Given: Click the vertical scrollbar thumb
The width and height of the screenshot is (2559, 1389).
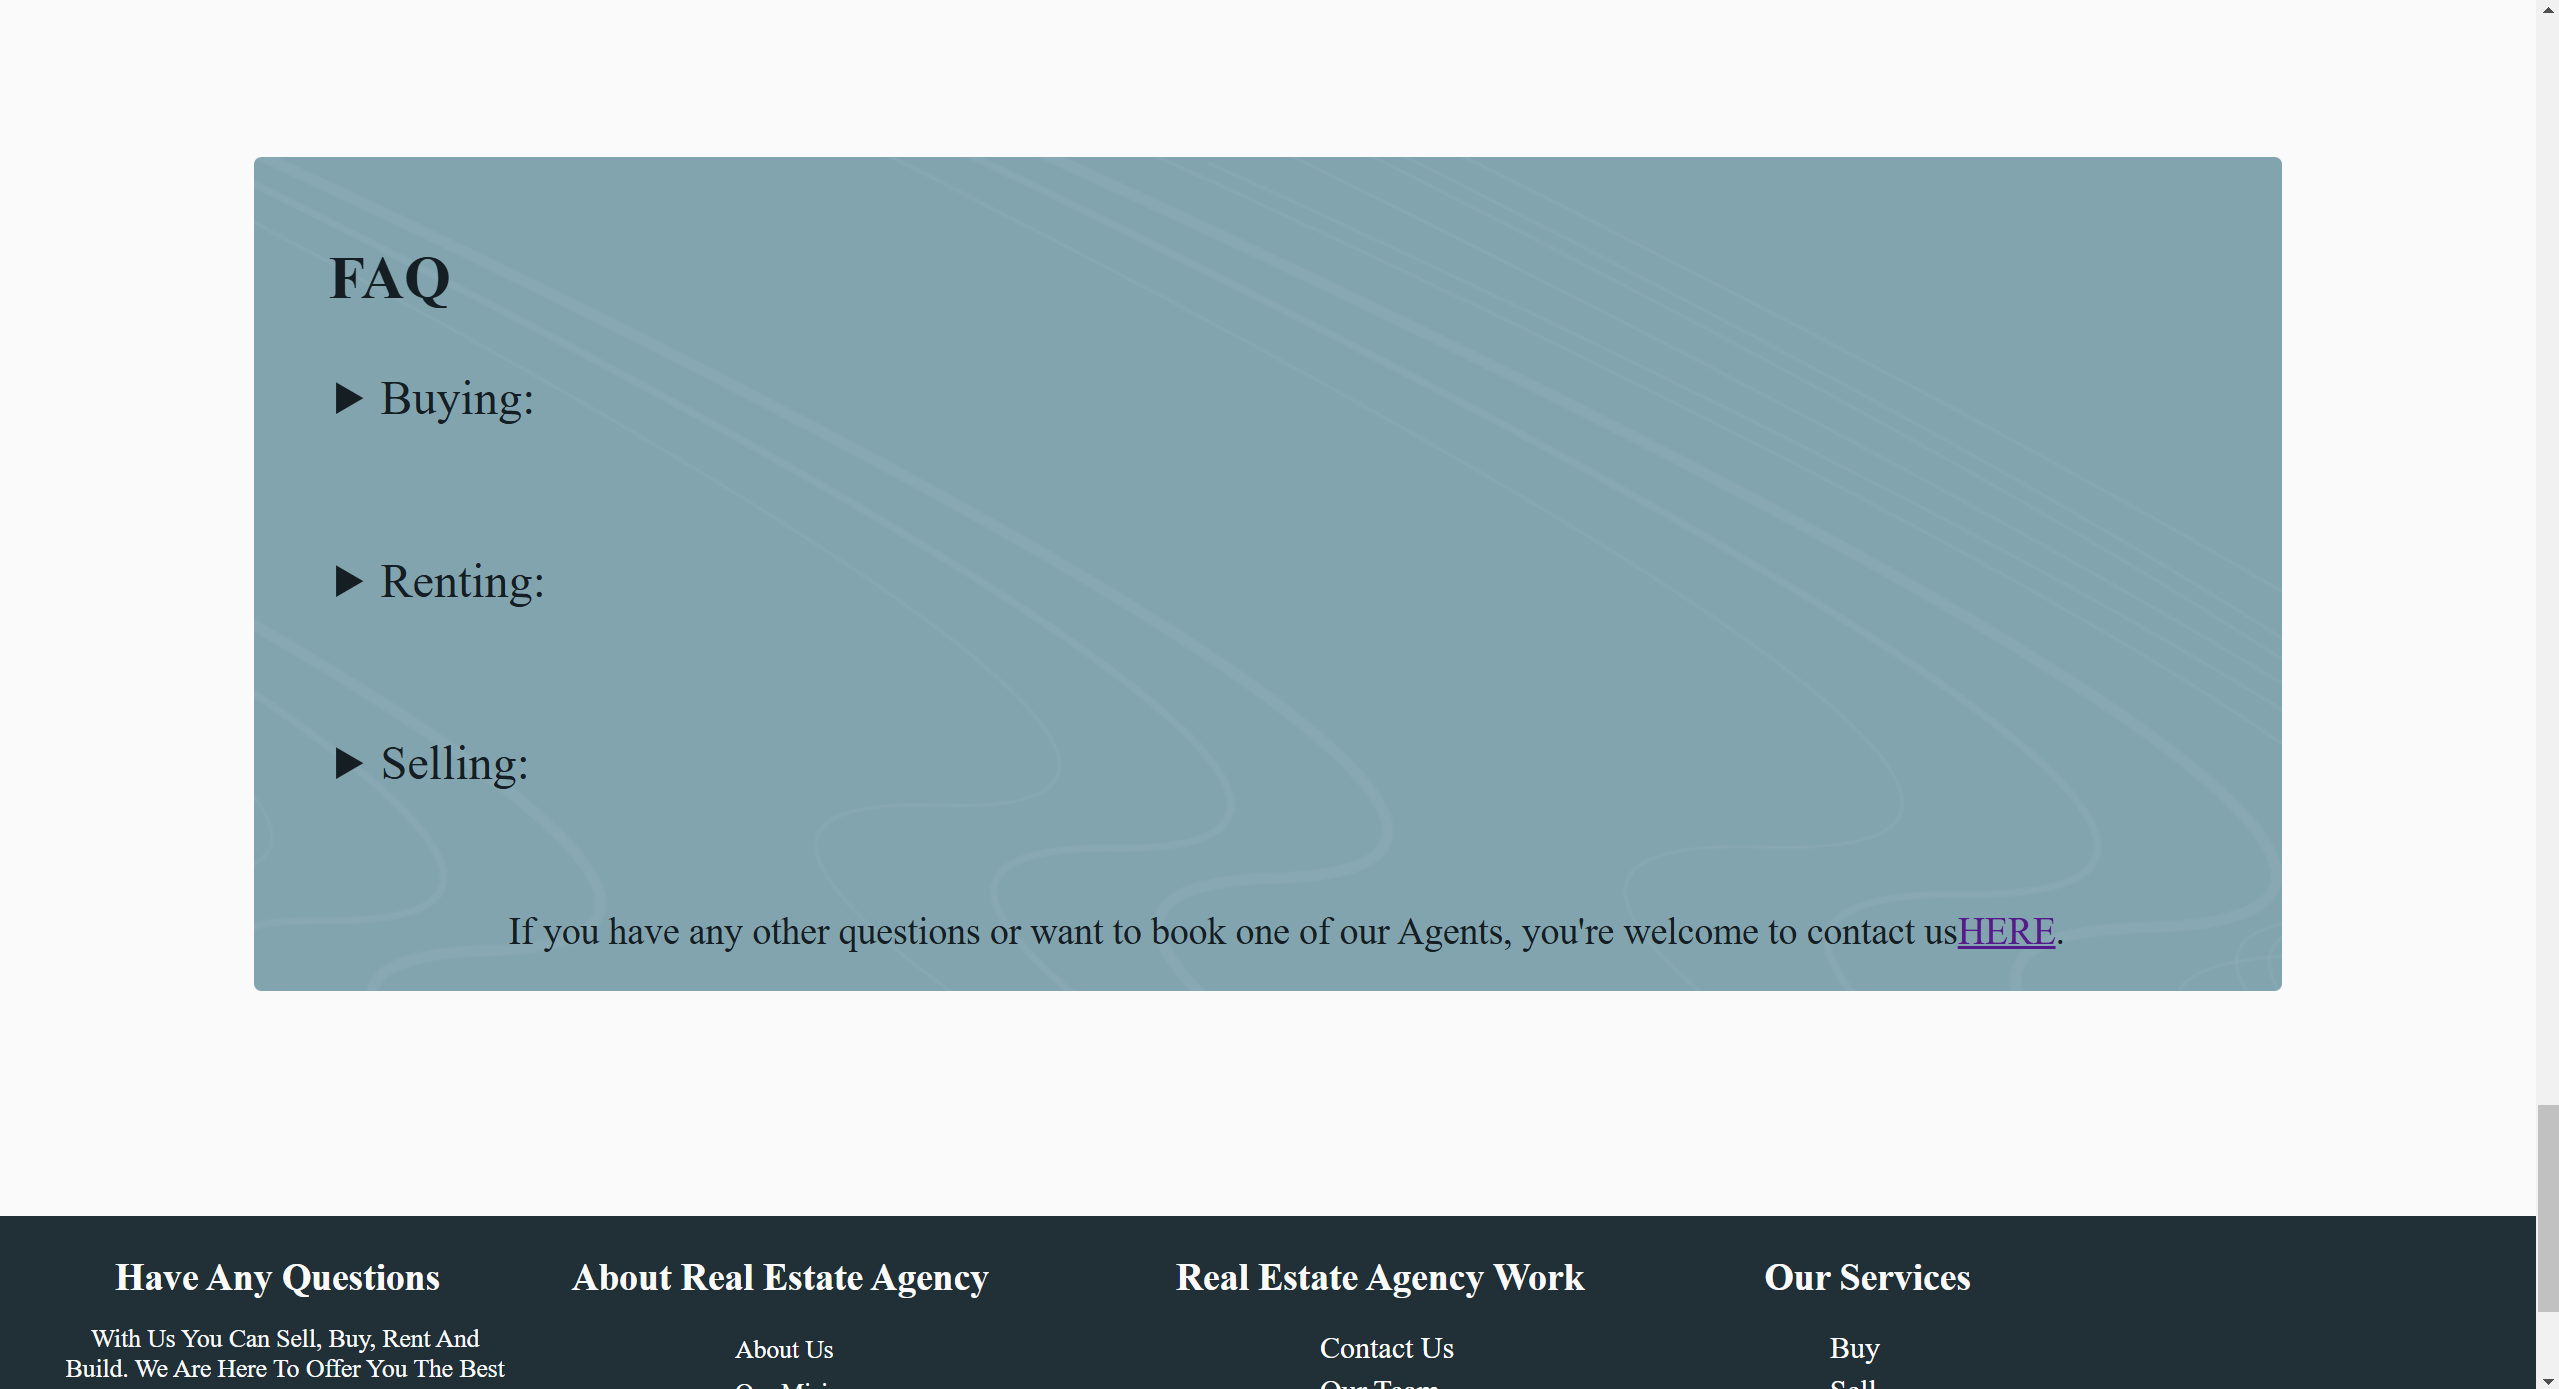Looking at the screenshot, I should point(2547,1208).
